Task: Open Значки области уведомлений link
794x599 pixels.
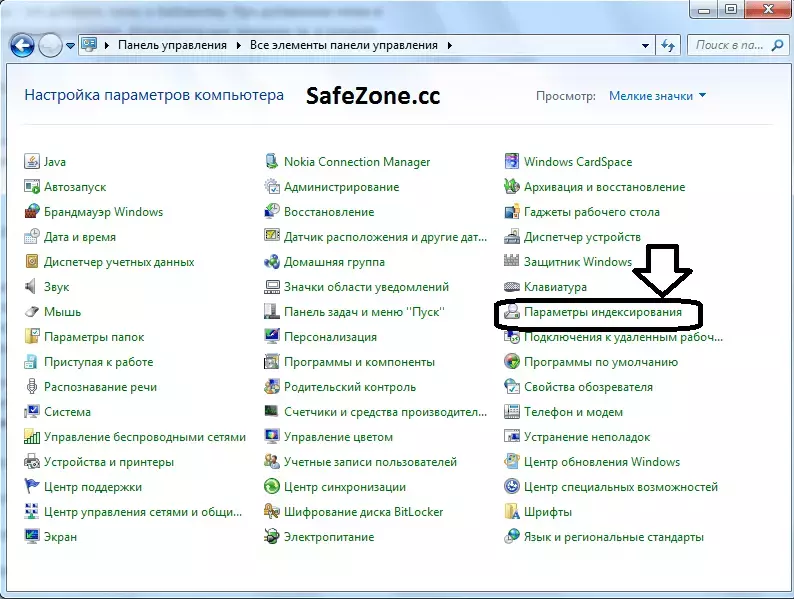Action: [x=367, y=287]
